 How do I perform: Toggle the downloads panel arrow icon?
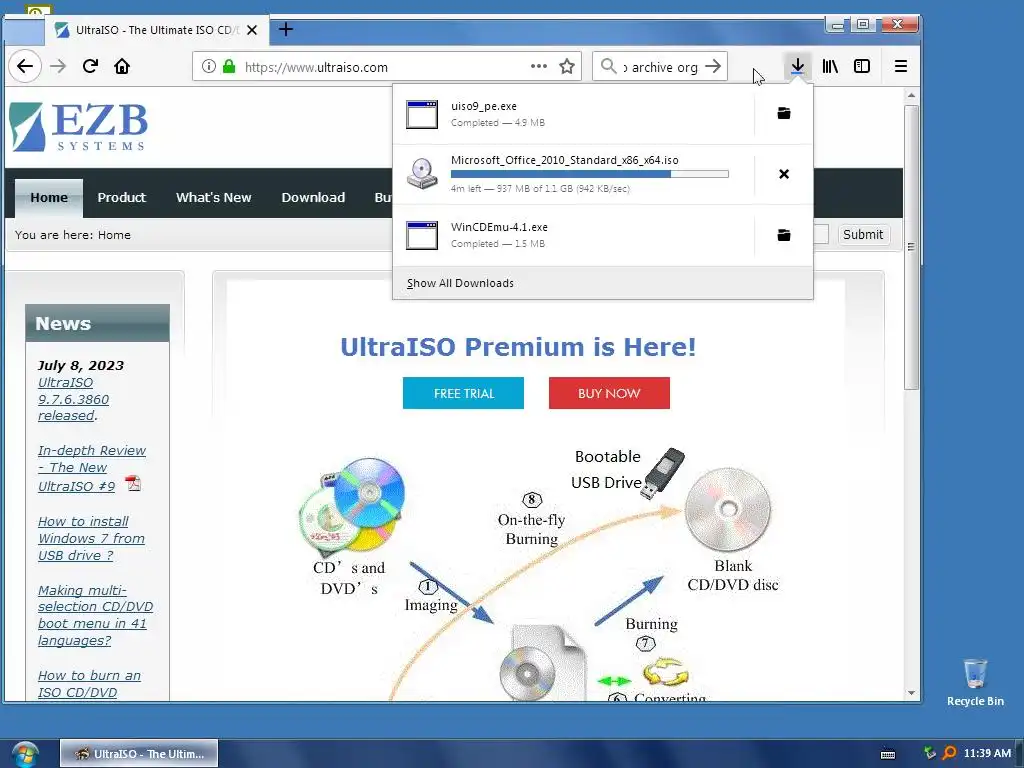797,66
